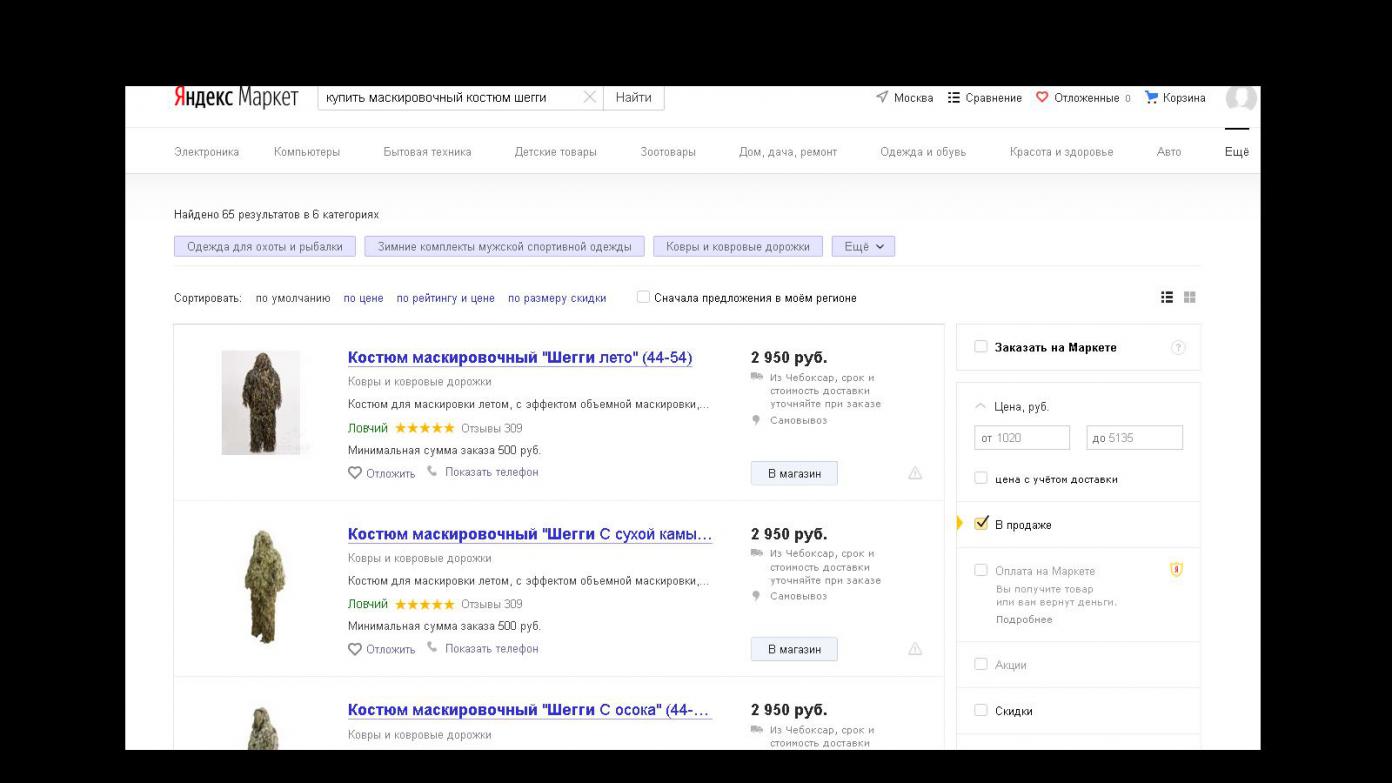Switch to list view layout icon
This screenshot has height=783, width=1392.
[1167, 297]
